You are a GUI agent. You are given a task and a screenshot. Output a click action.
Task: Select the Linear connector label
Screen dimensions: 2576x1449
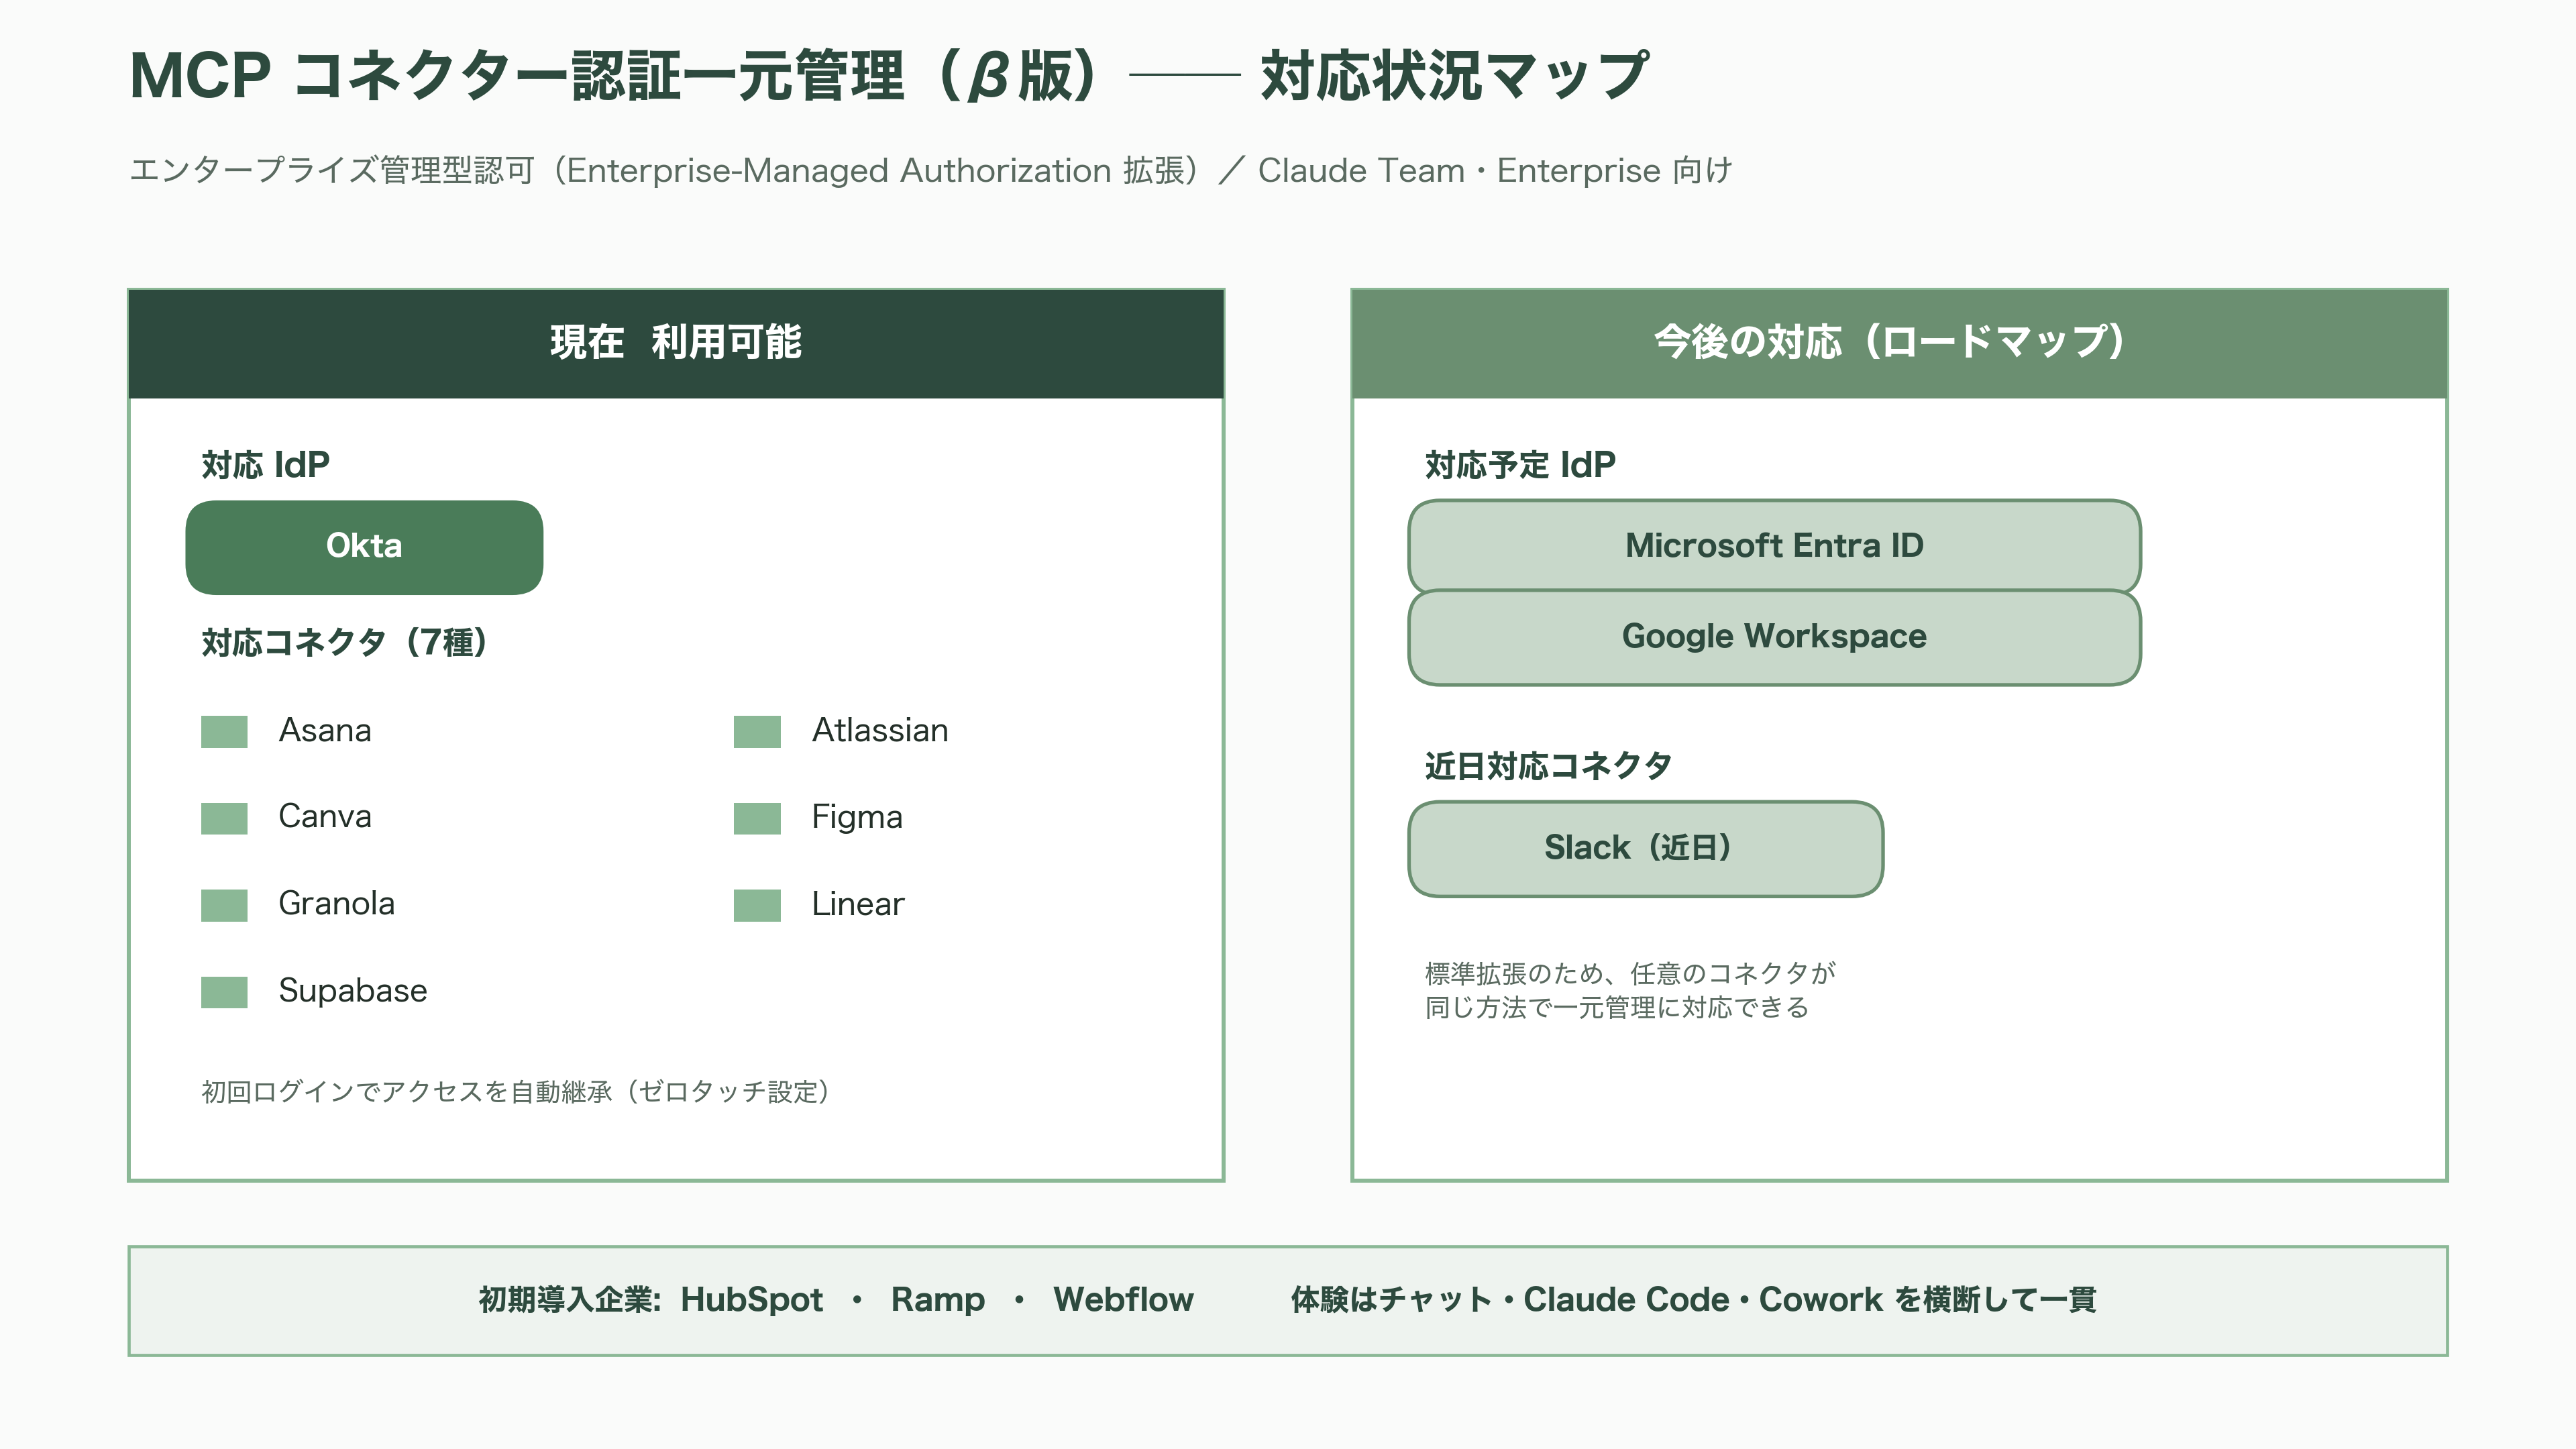858,904
